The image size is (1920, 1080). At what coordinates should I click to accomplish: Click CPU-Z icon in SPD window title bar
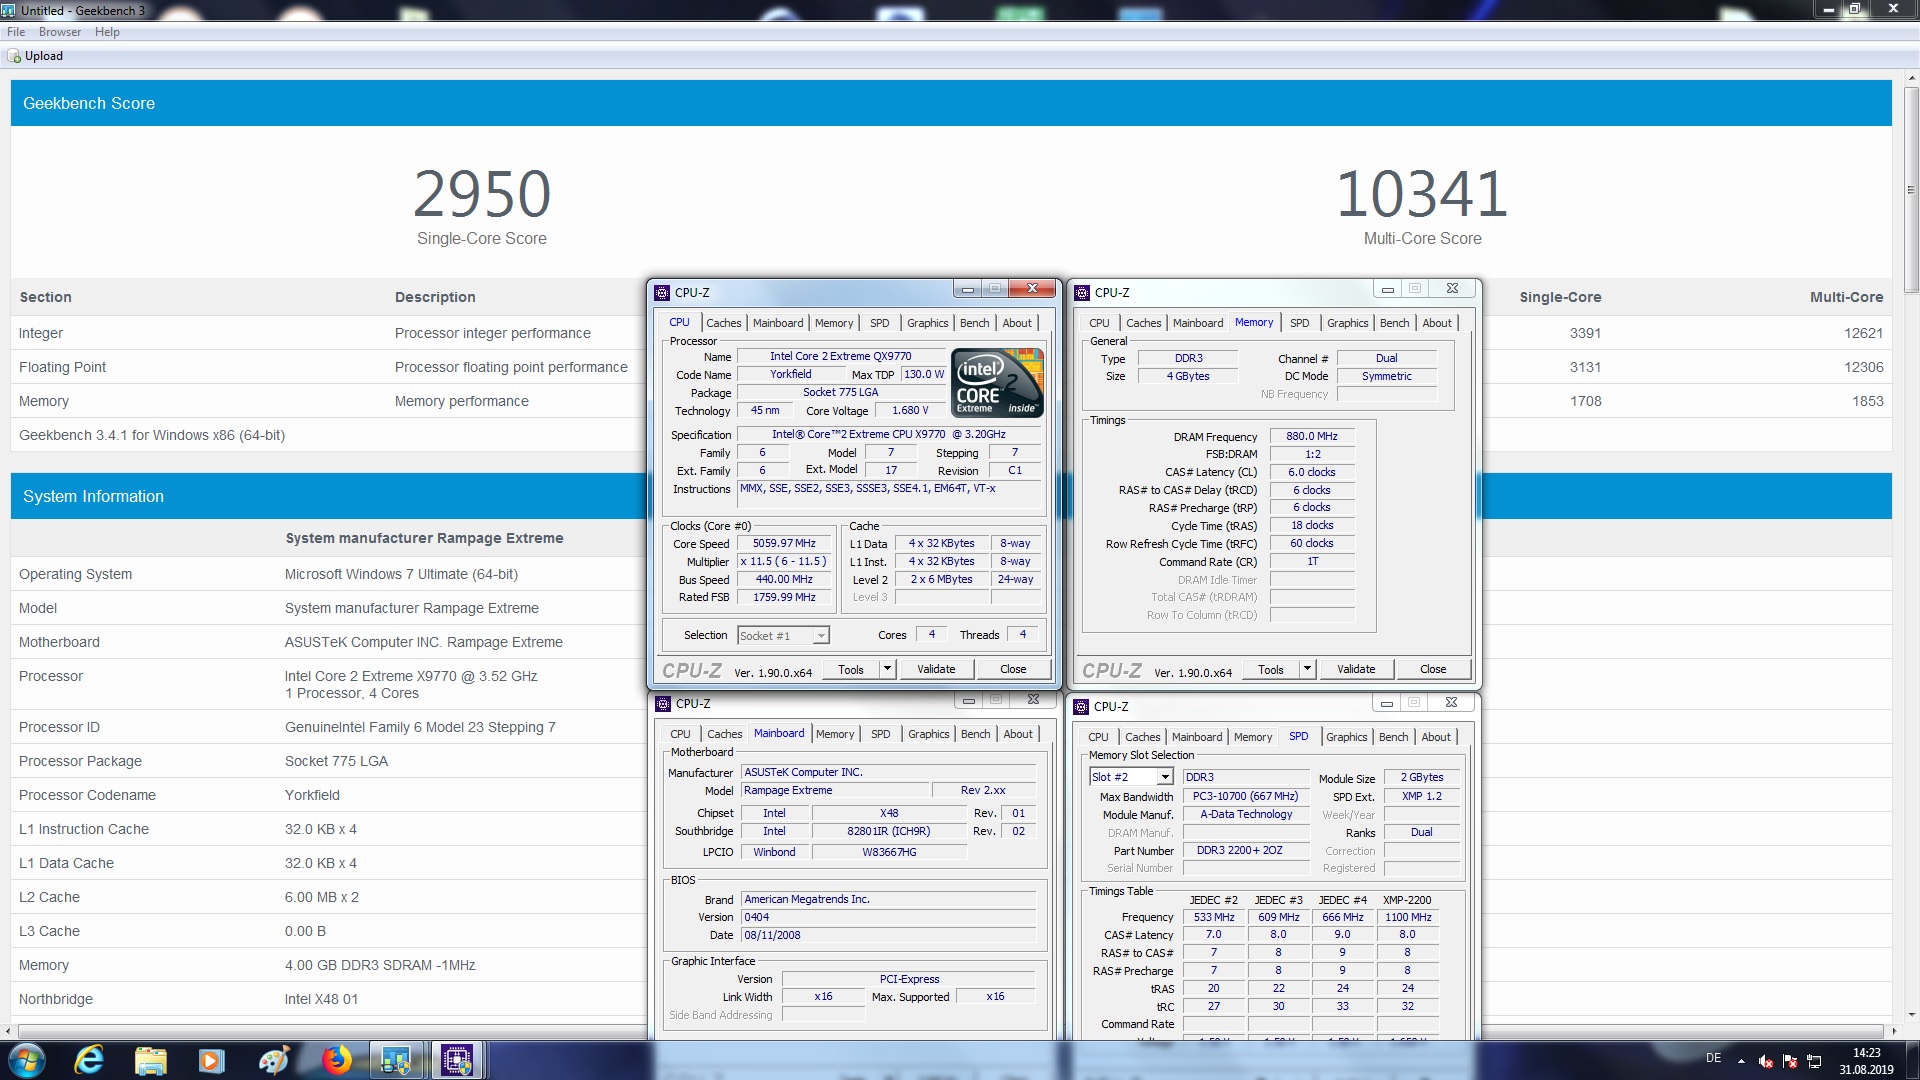(x=1081, y=707)
